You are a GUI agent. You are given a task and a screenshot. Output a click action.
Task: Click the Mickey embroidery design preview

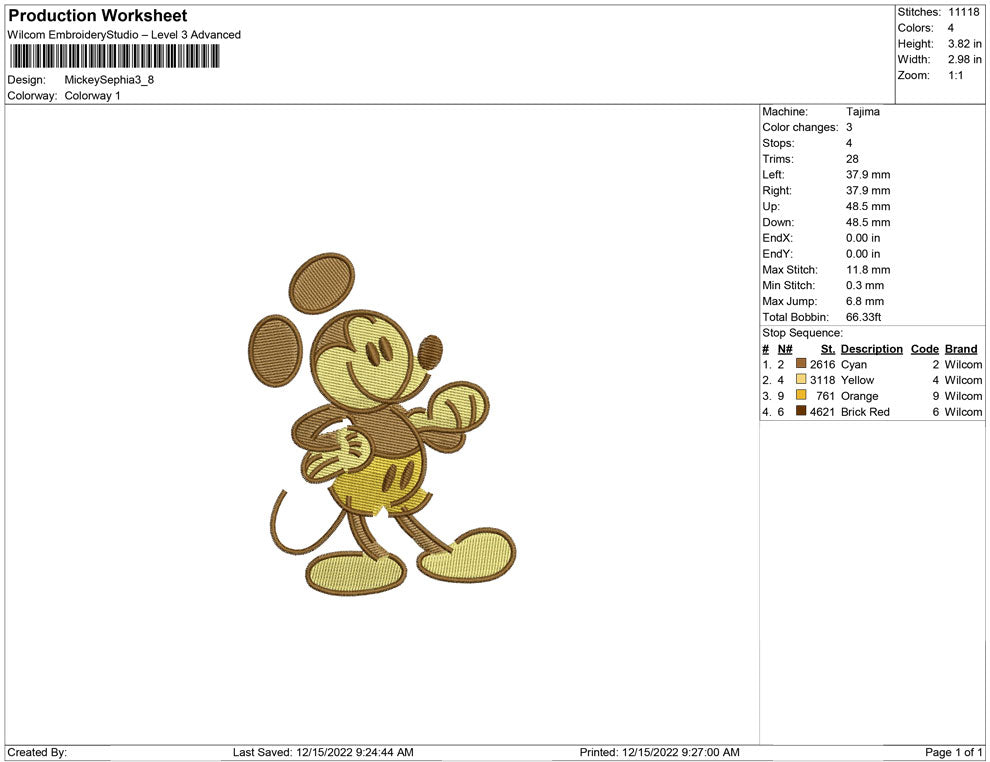382,423
